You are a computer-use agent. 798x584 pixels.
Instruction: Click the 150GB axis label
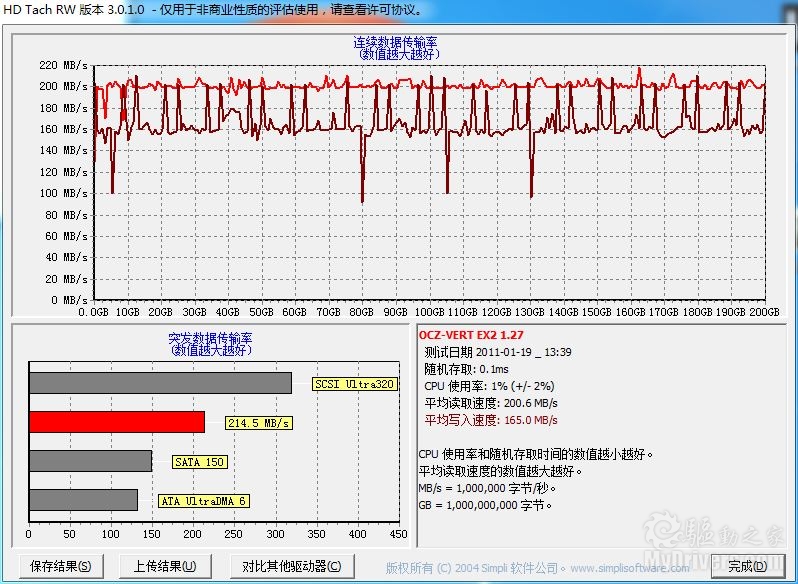click(x=596, y=312)
